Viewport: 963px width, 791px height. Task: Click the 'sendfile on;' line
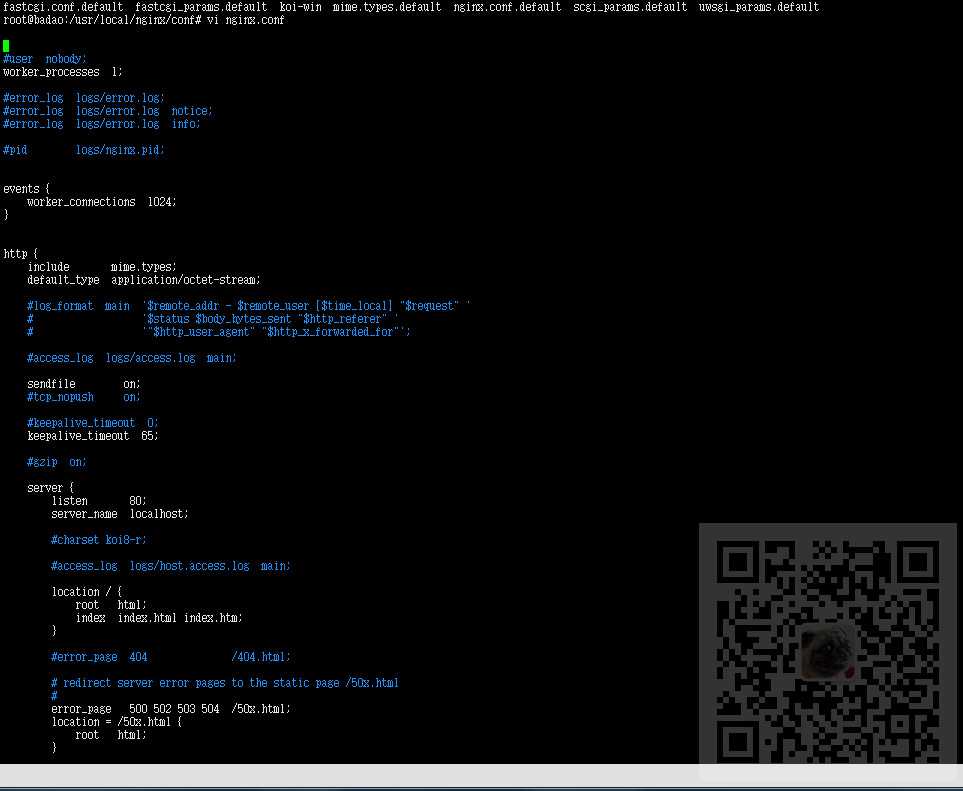(84, 384)
